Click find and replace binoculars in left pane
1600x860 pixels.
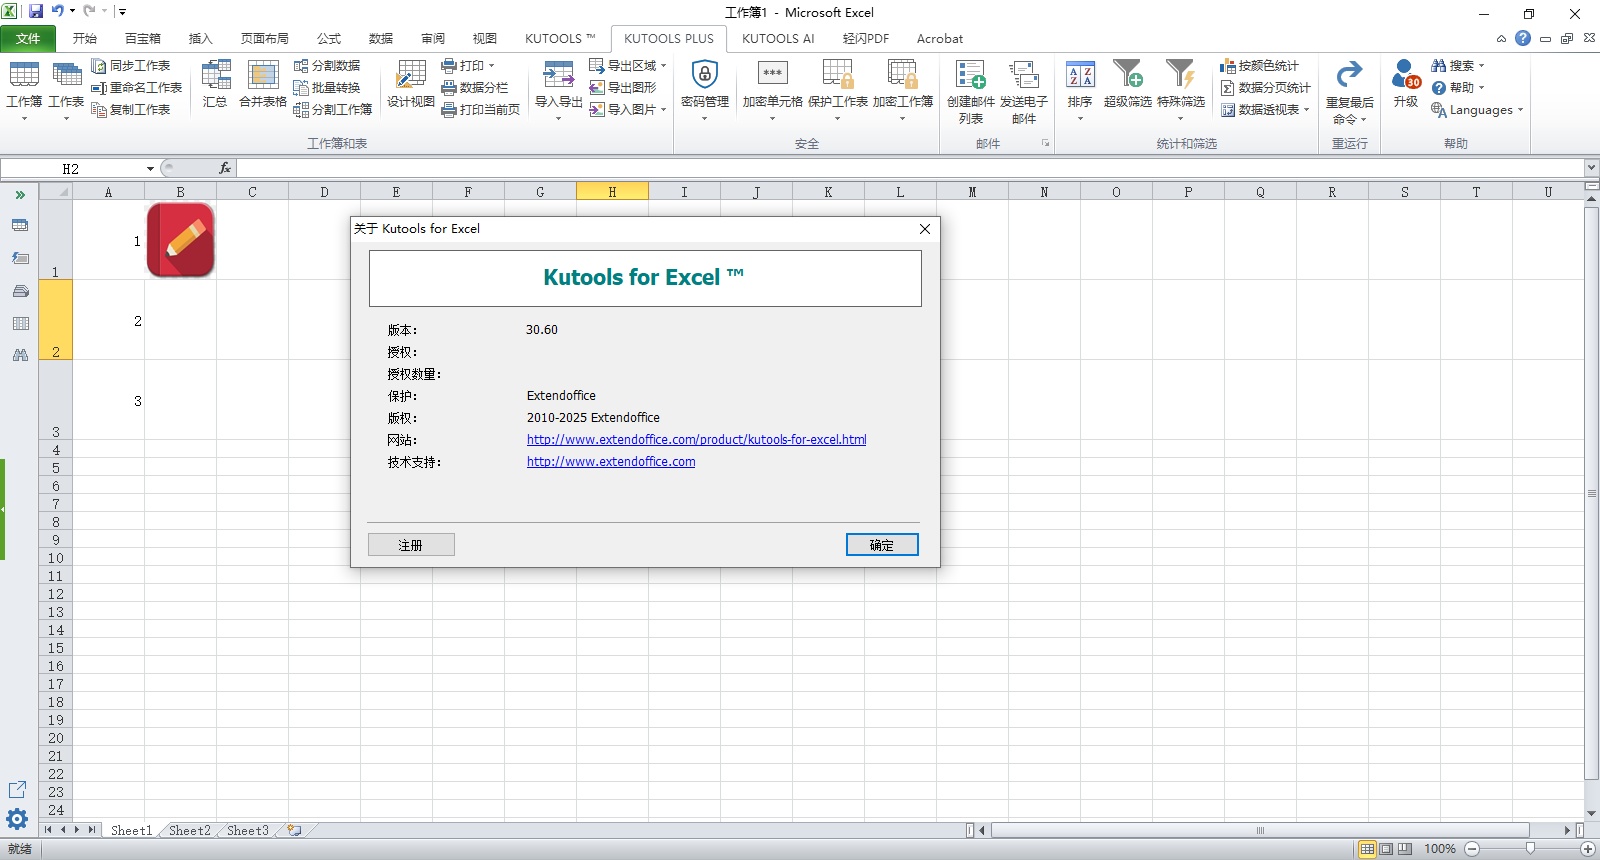pyautogui.click(x=20, y=355)
